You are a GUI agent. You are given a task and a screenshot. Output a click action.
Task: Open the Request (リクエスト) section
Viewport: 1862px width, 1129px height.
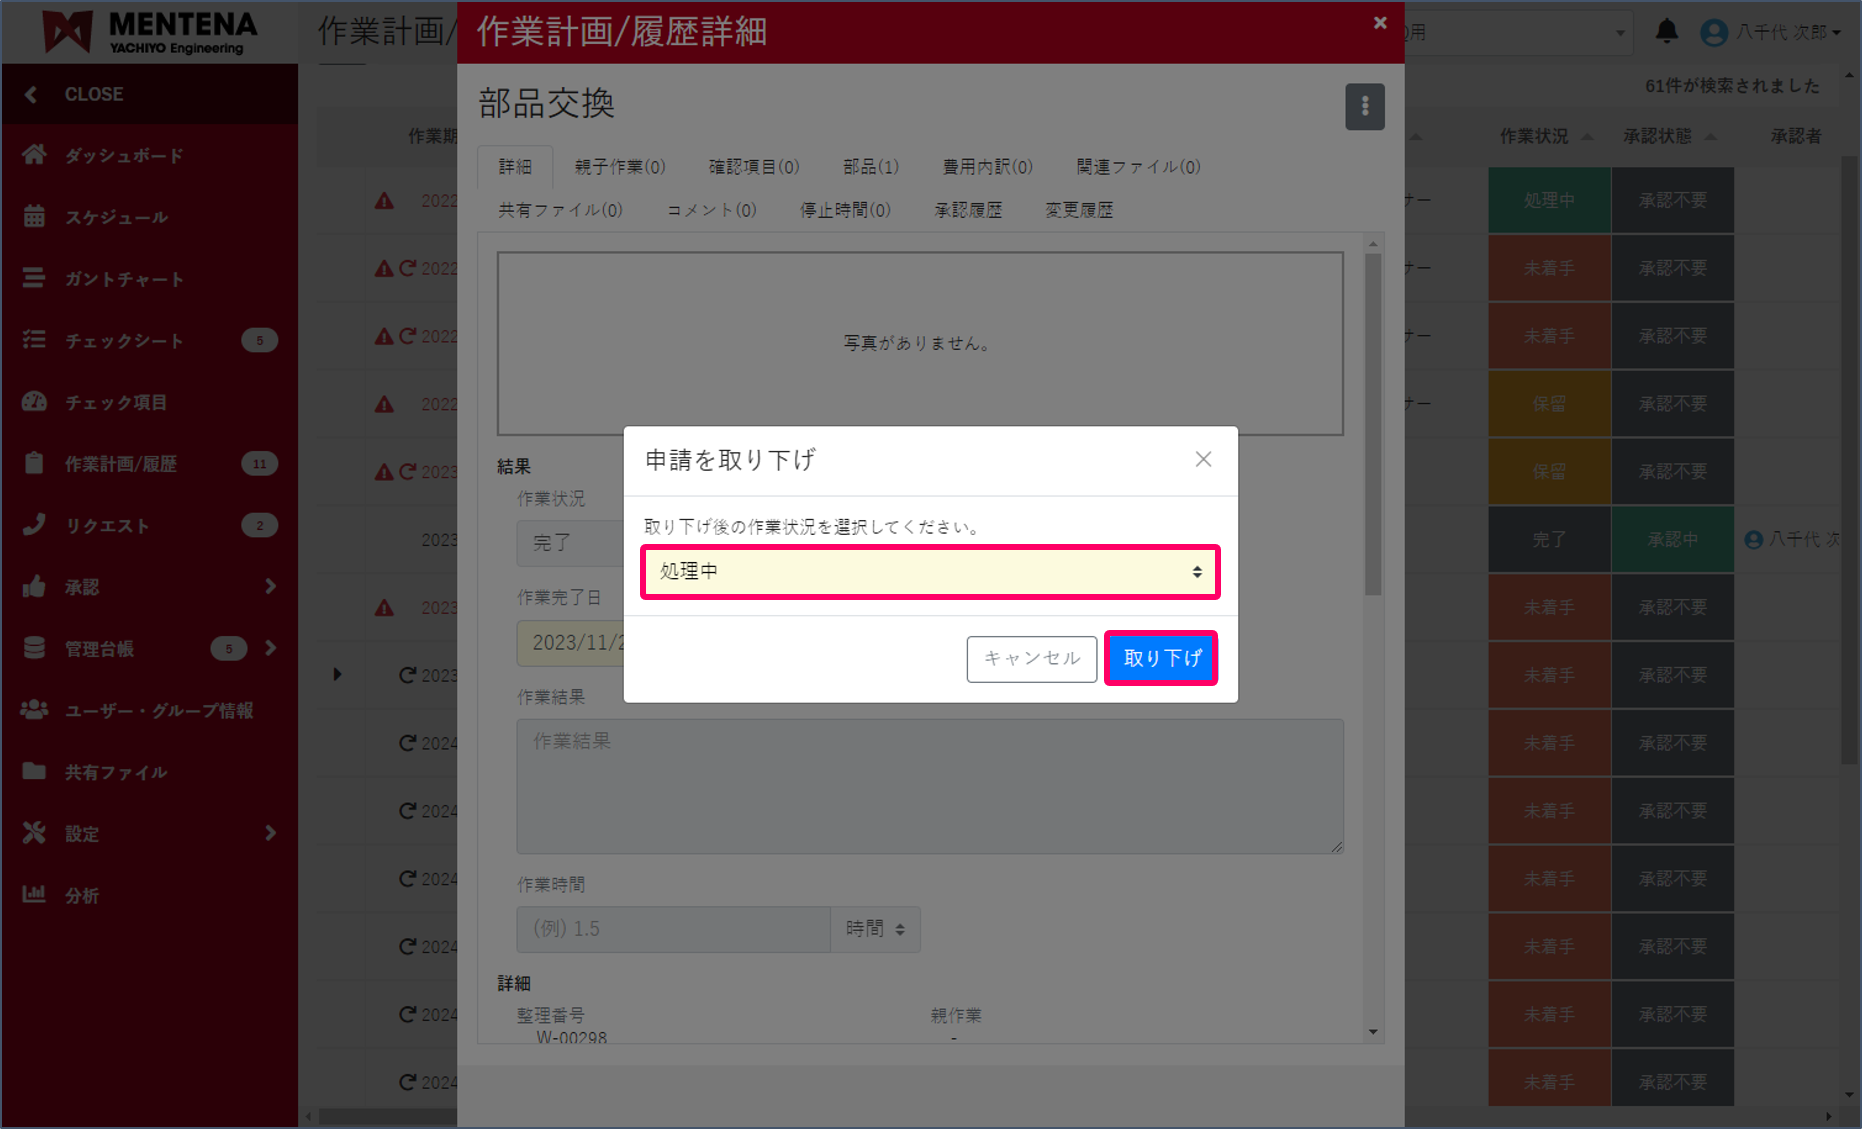click(x=120, y=524)
